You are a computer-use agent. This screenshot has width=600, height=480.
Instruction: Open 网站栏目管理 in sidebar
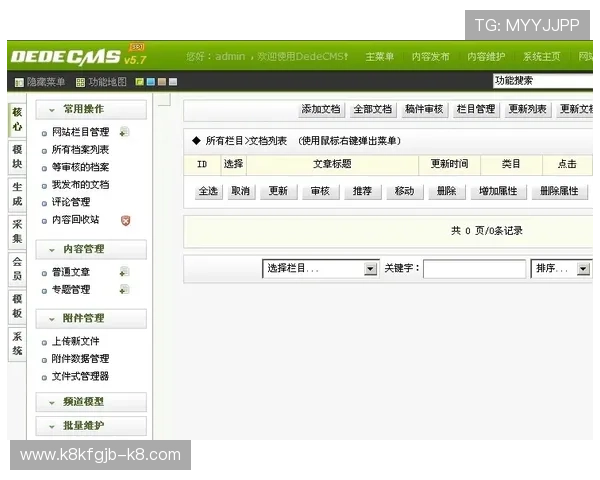pyautogui.click(x=81, y=132)
